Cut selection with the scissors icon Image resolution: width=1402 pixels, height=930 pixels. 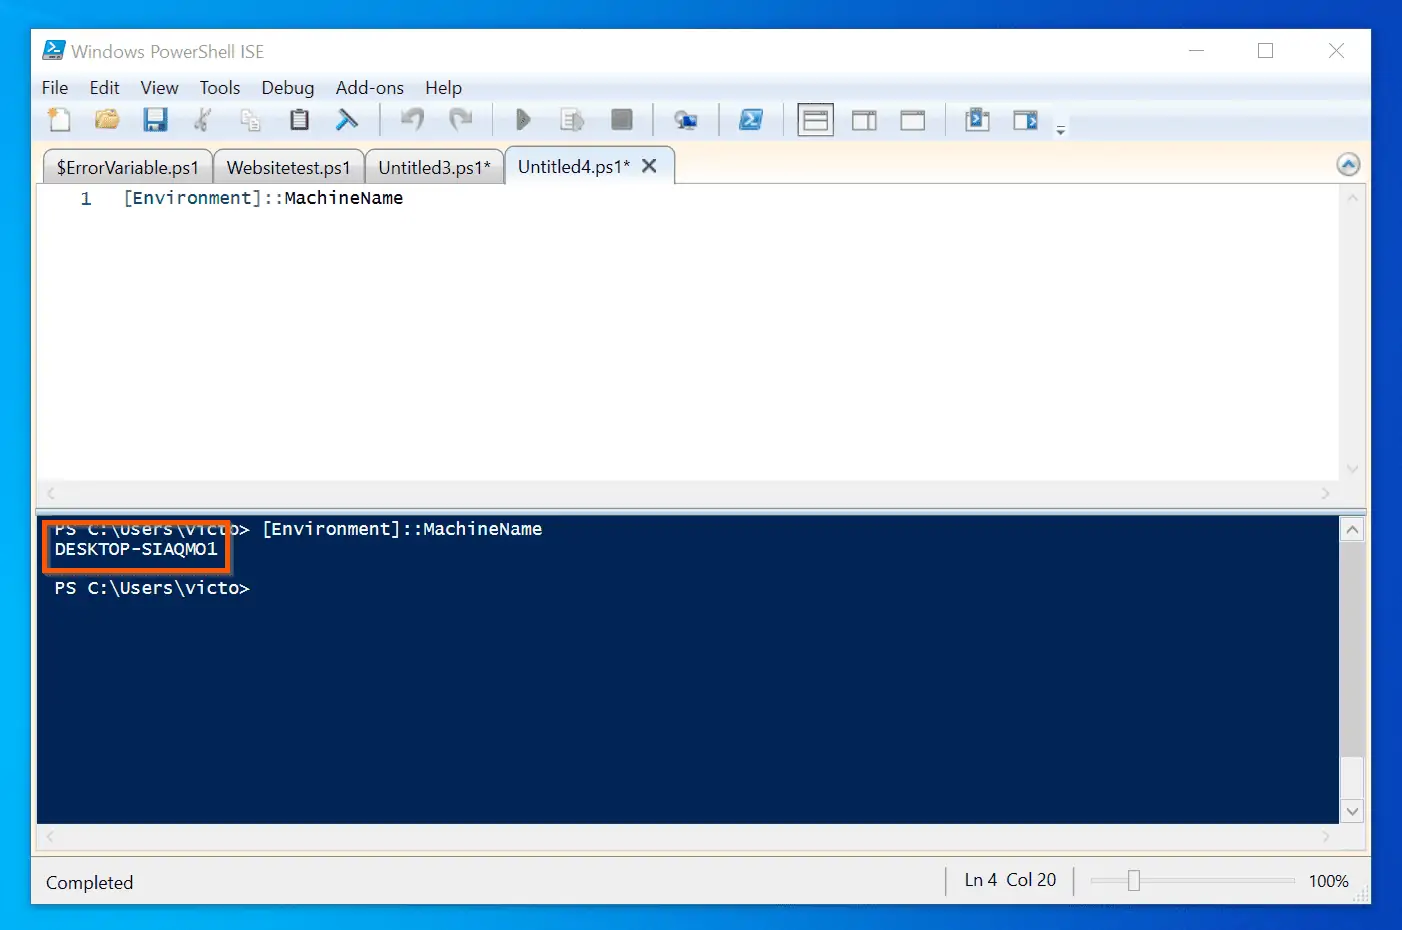coord(203,120)
